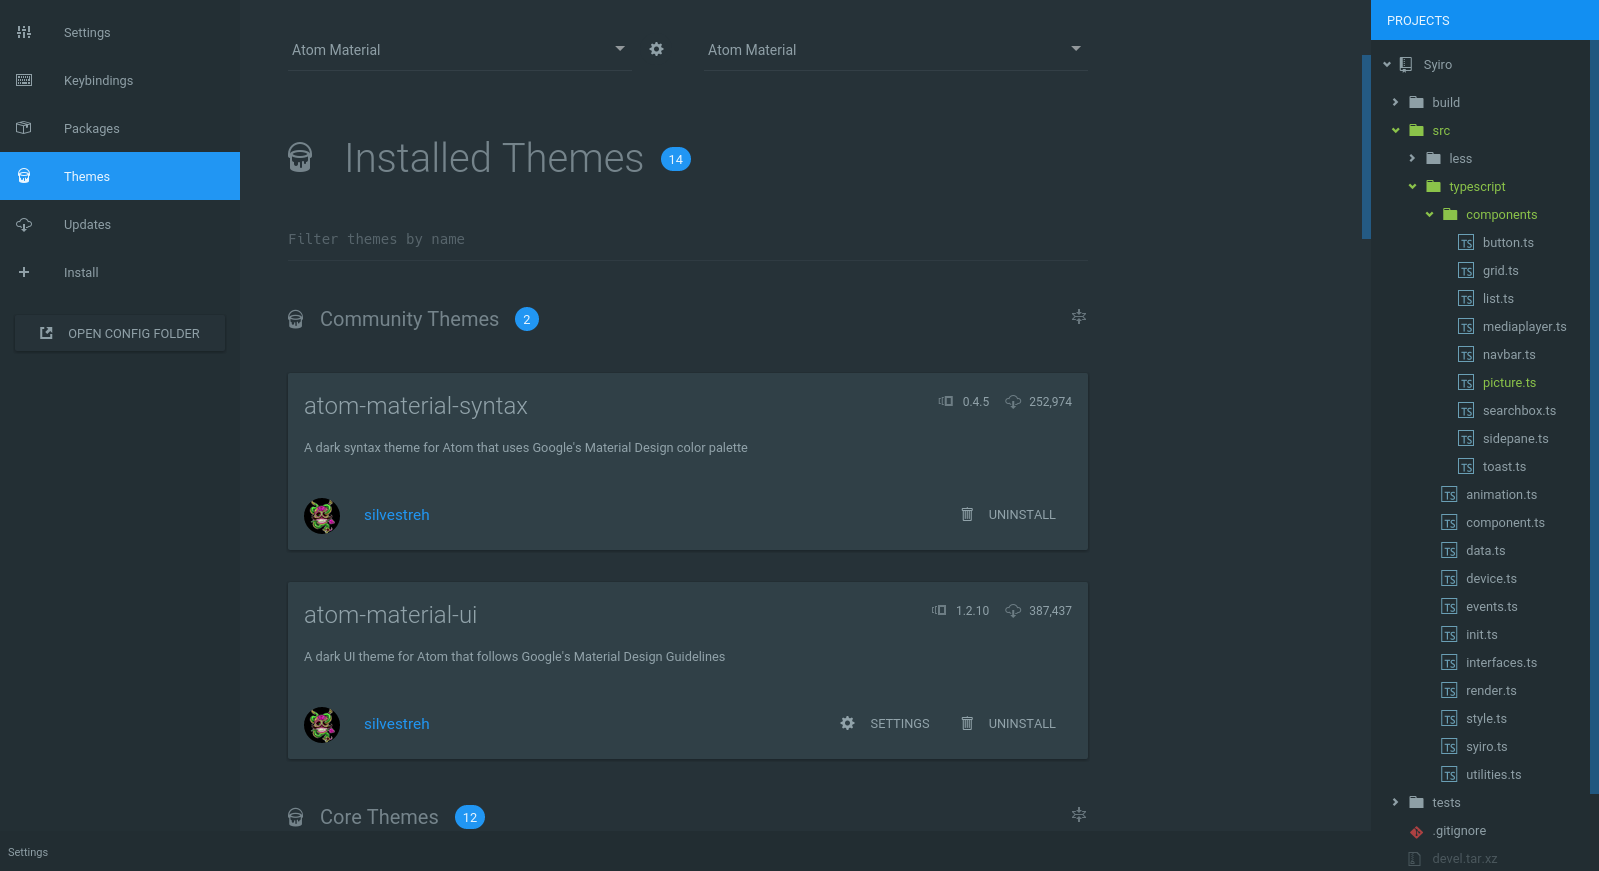
Task: Click the cloud icon beside Updates
Action: 24,224
